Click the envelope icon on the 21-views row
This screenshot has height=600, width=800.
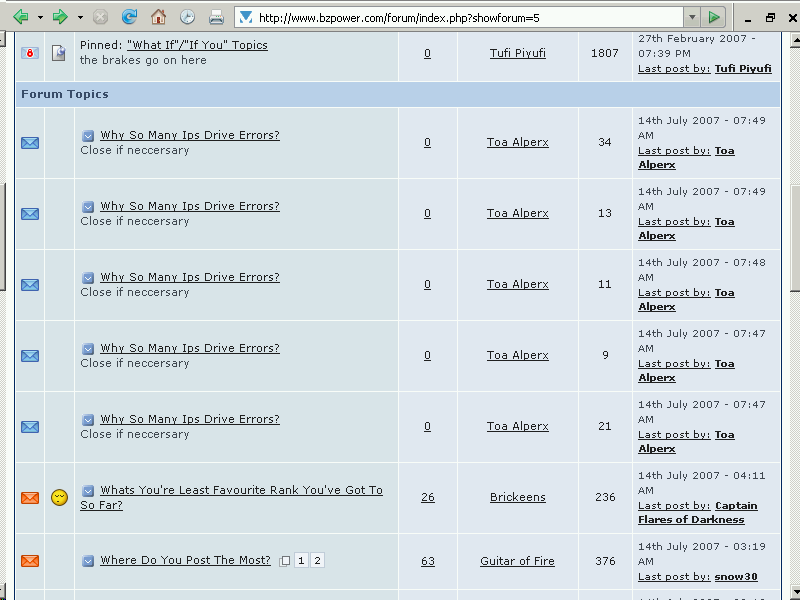30,427
